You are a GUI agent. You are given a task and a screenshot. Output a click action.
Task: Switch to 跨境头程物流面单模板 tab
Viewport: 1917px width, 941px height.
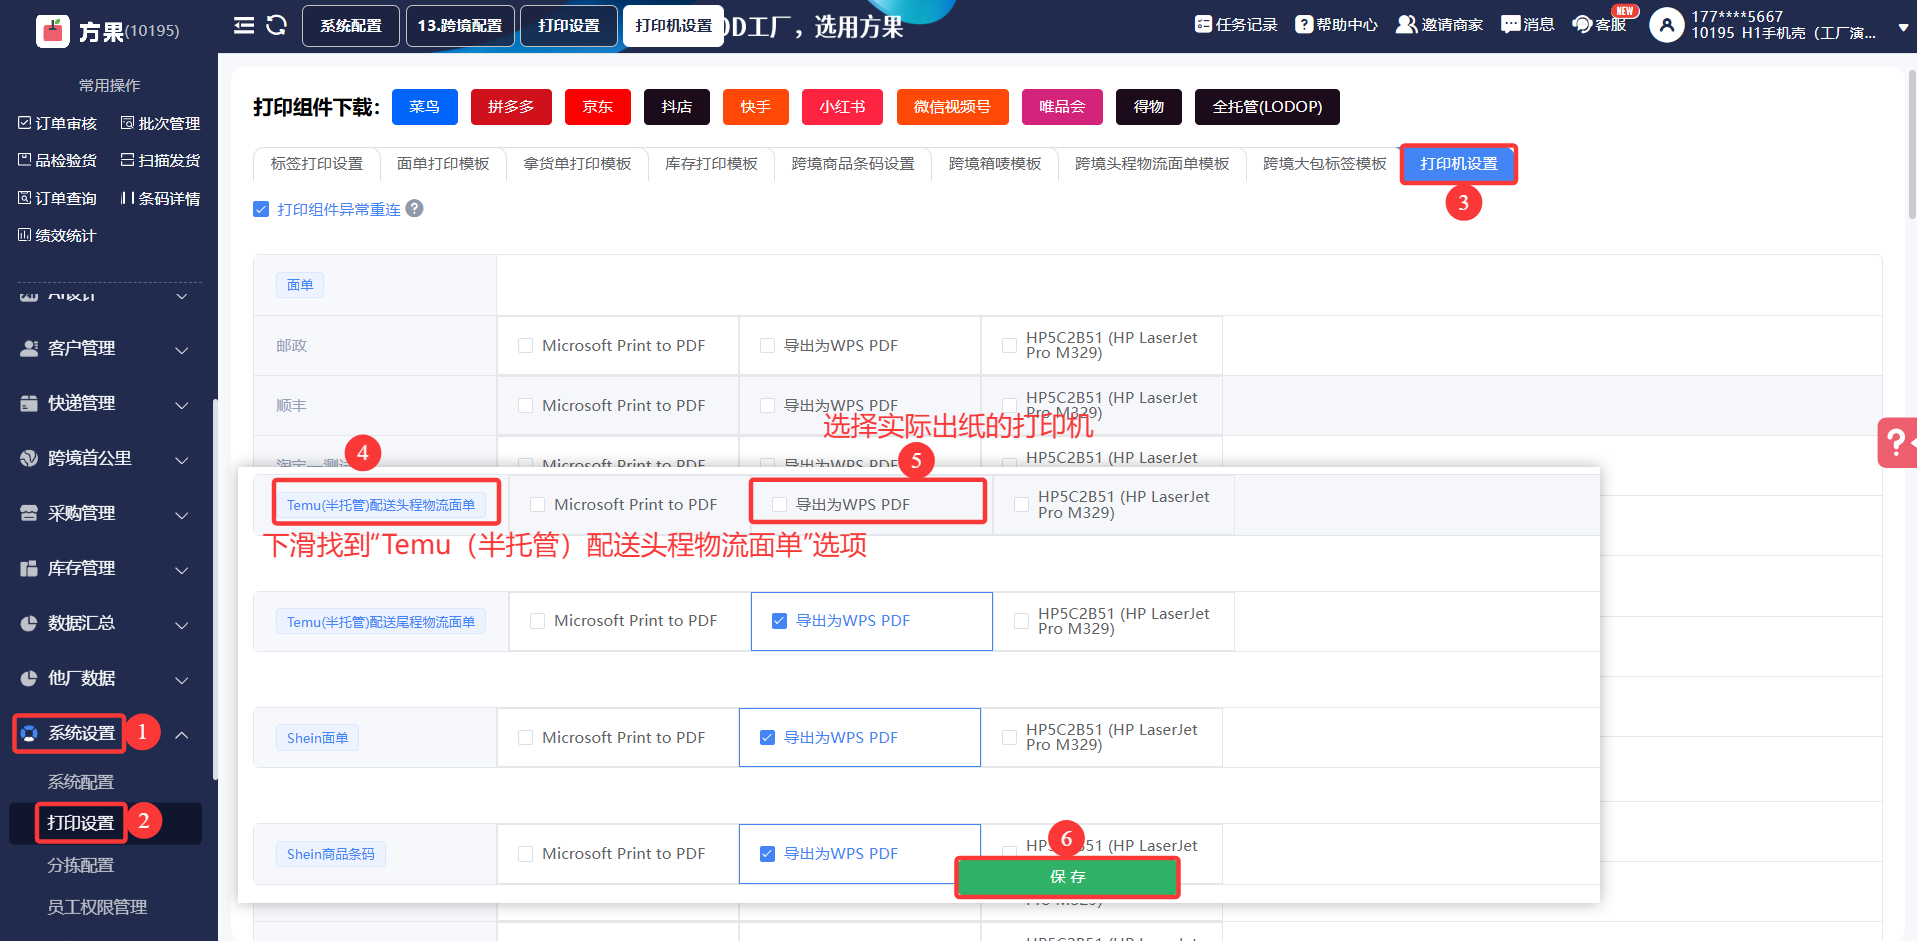(1152, 164)
